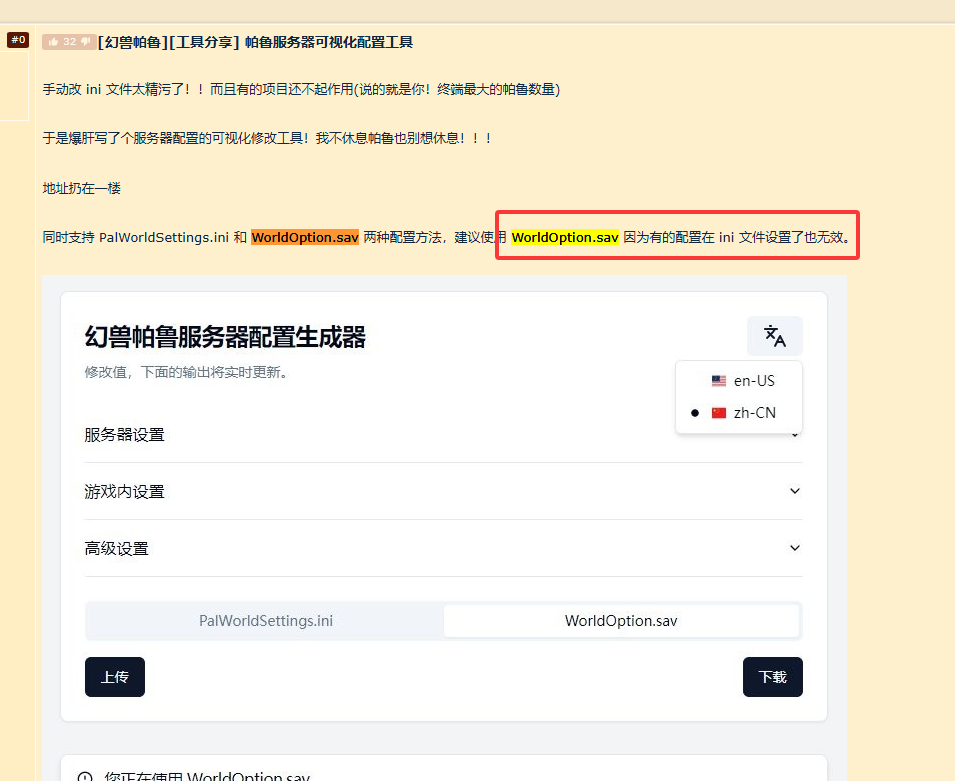Click the 幻兽帕鲁服务器配置生成器 heading
Image resolution: width=955 pixels, height=781 pixels.
click(x=225, y=337)
